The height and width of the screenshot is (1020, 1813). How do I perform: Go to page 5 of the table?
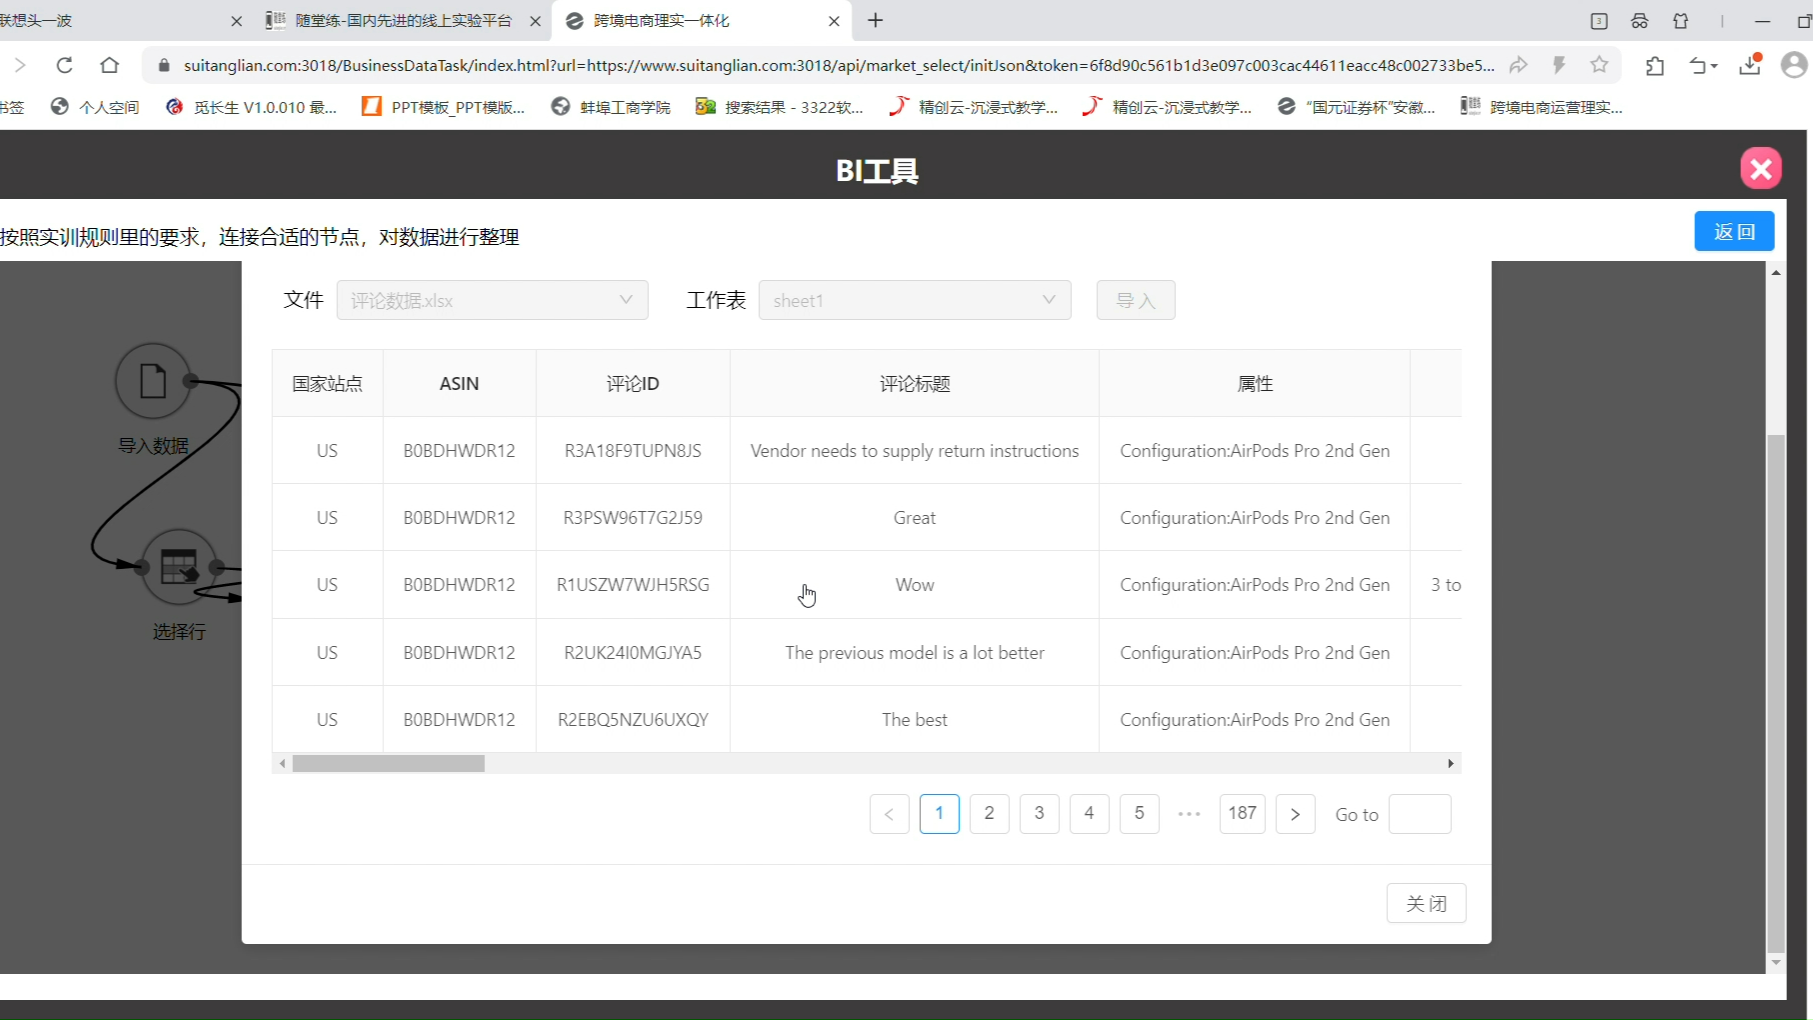tap(1139, 813)
